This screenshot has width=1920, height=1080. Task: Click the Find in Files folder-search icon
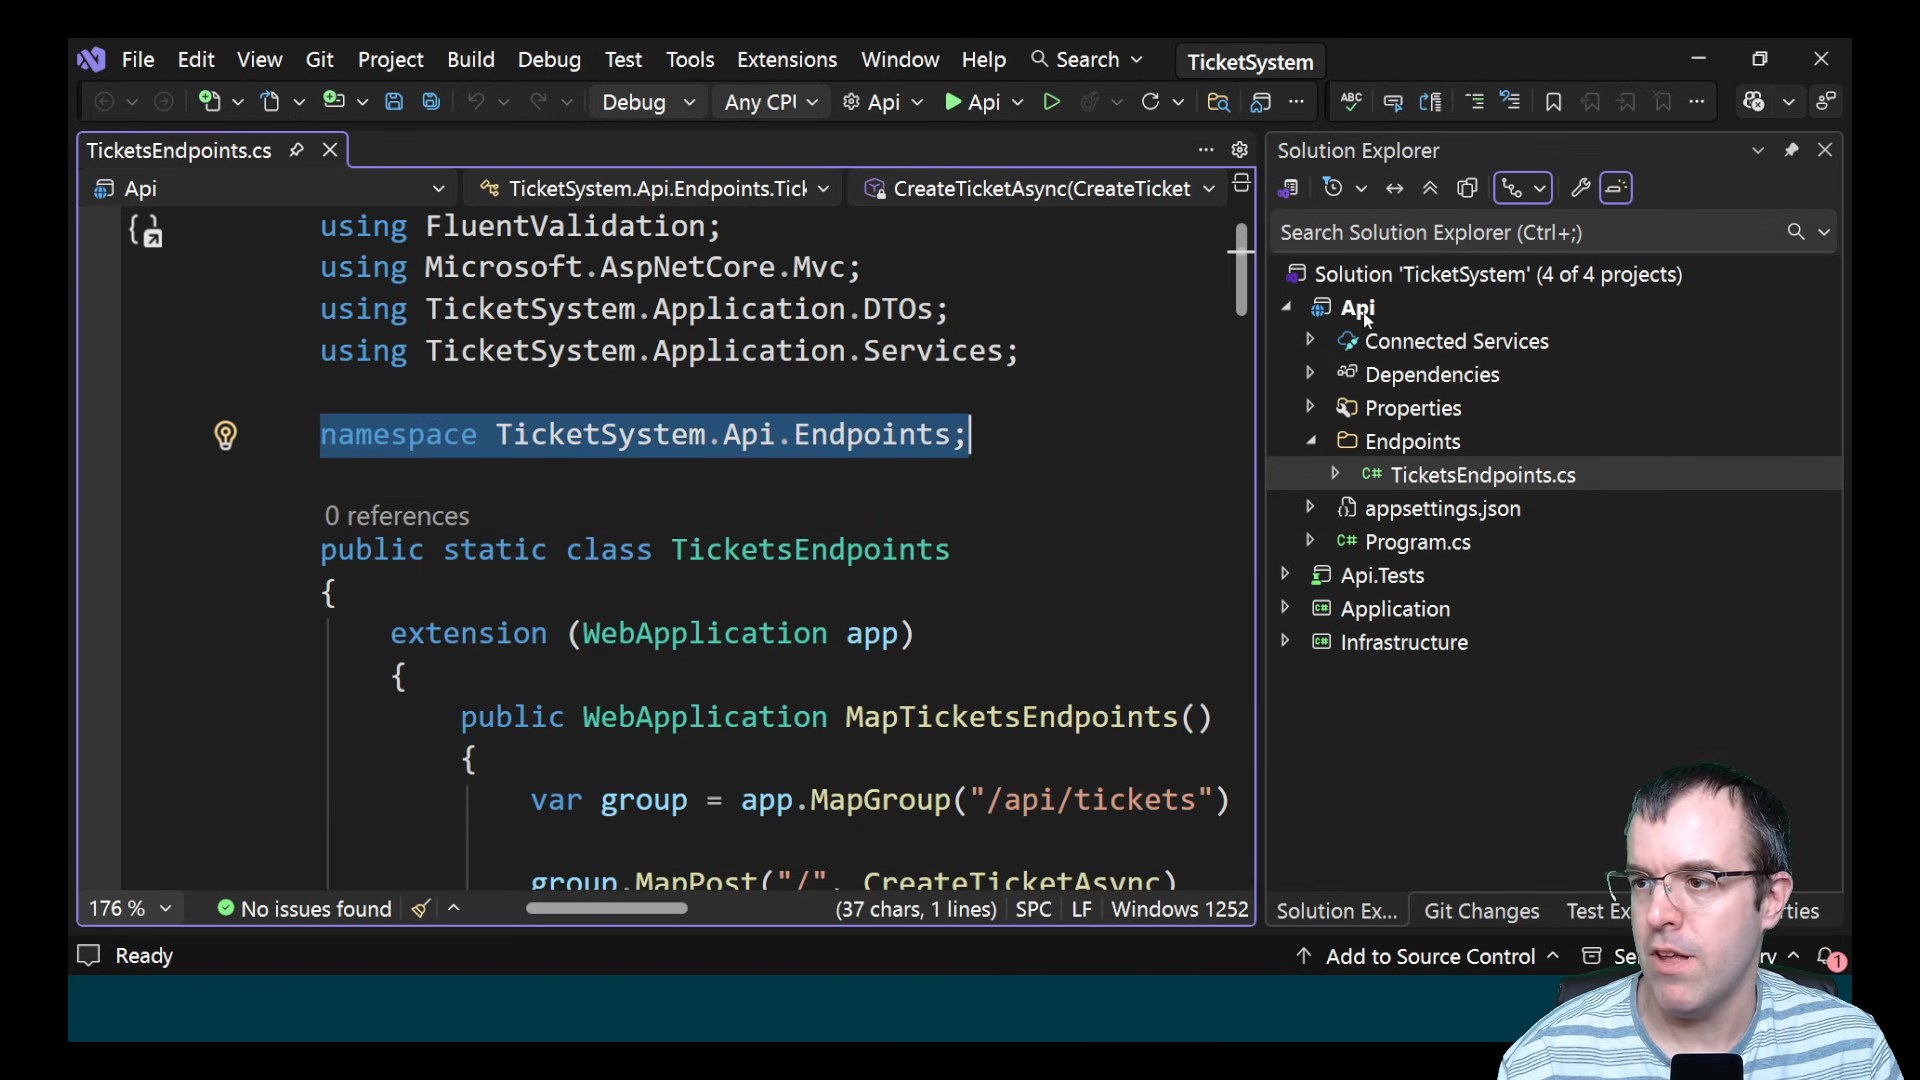click(x=1218, y=102)
